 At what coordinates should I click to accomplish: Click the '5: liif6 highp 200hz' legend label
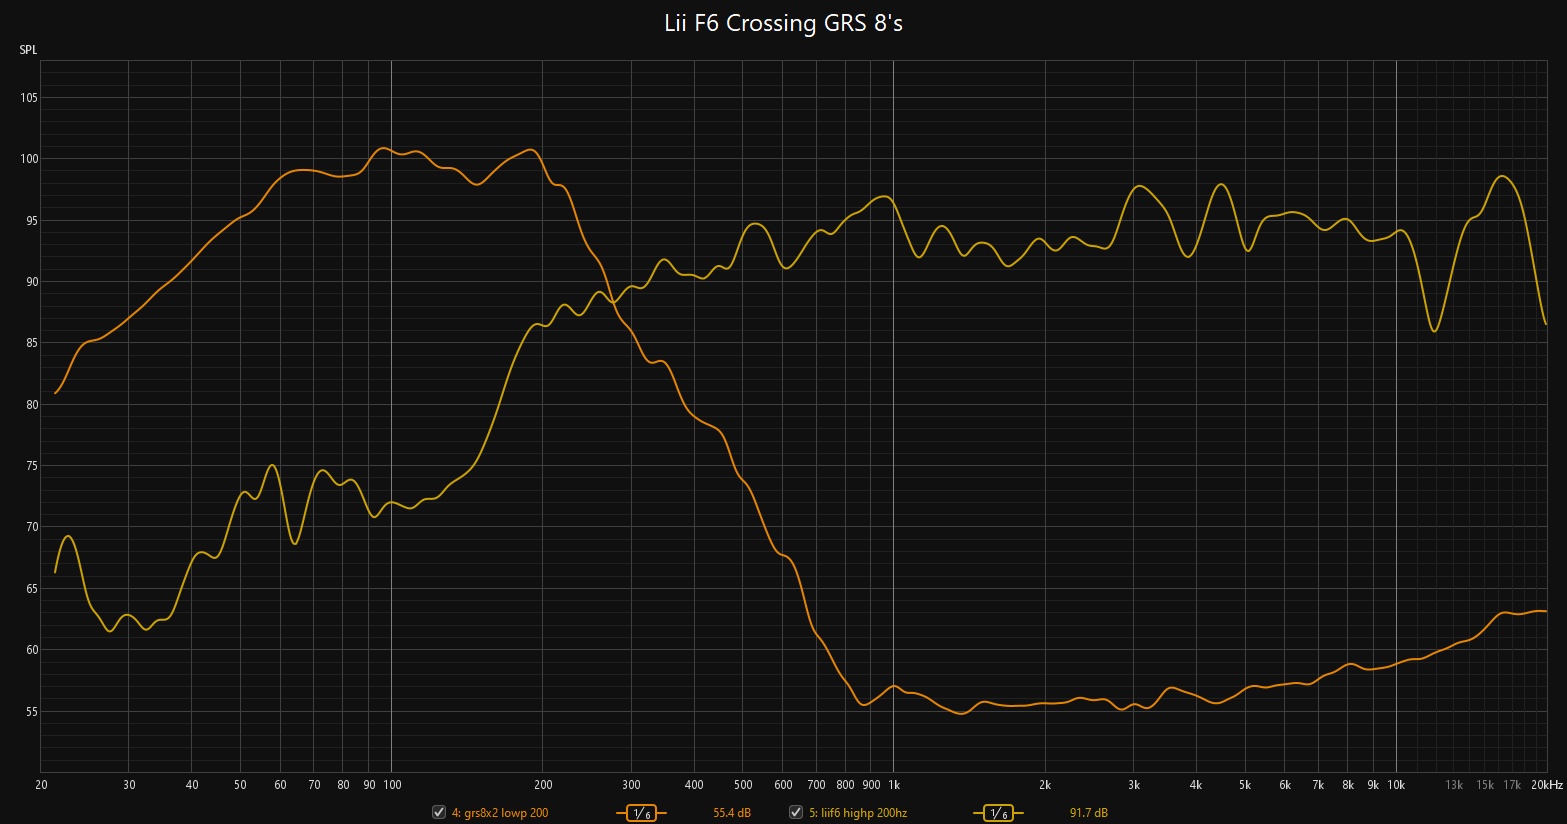click(x=858, y=813)
